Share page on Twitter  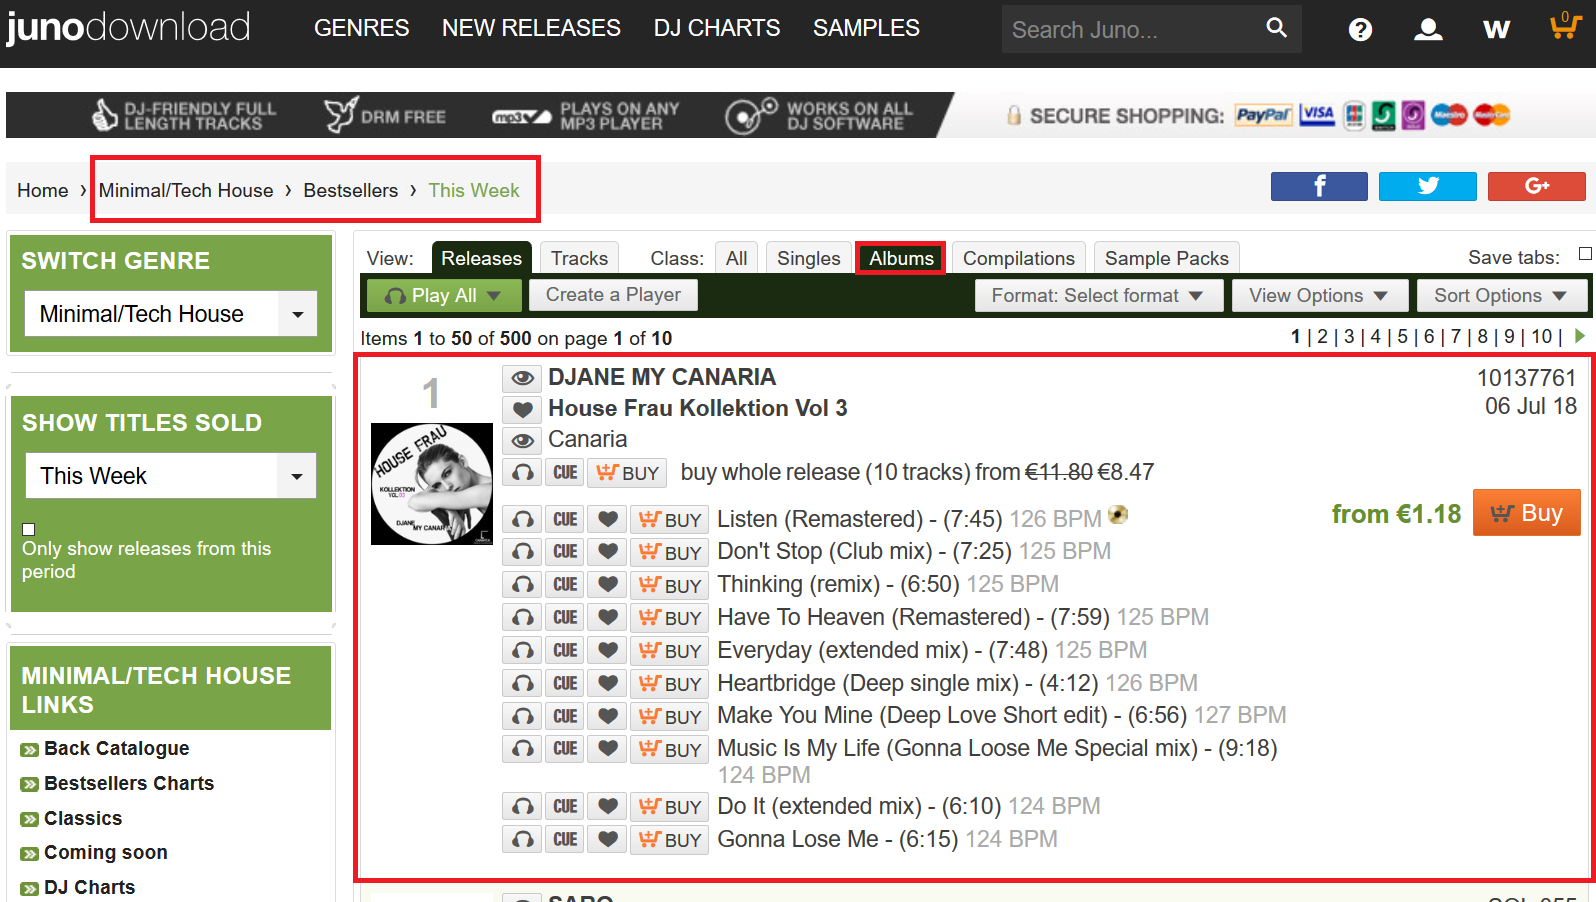[x=1427, y=186]
